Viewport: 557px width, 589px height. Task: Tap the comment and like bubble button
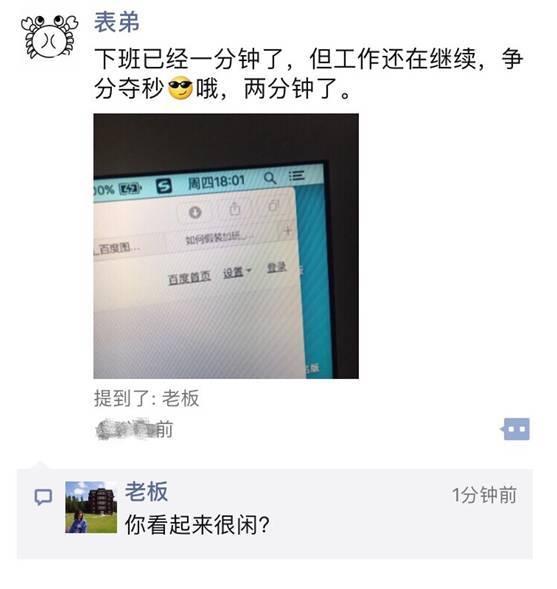click(x=515, y=429)
